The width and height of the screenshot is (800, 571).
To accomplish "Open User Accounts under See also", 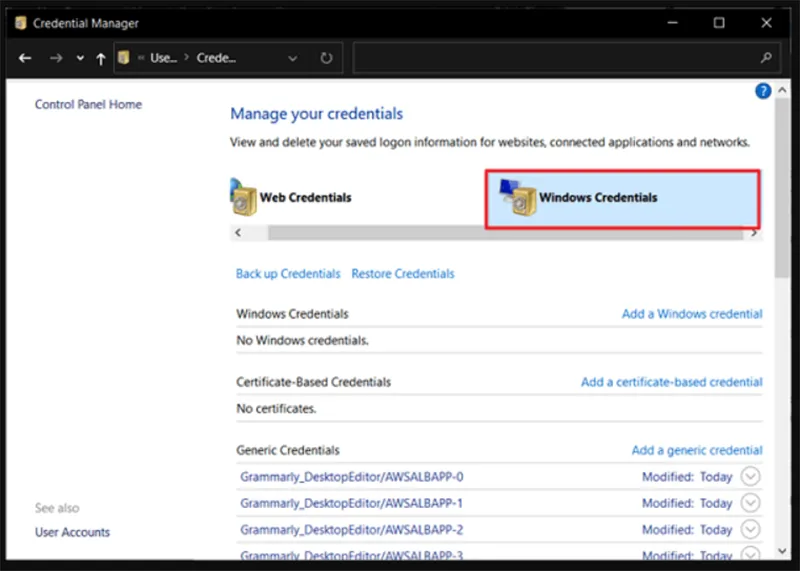I will tap(72, 532).
